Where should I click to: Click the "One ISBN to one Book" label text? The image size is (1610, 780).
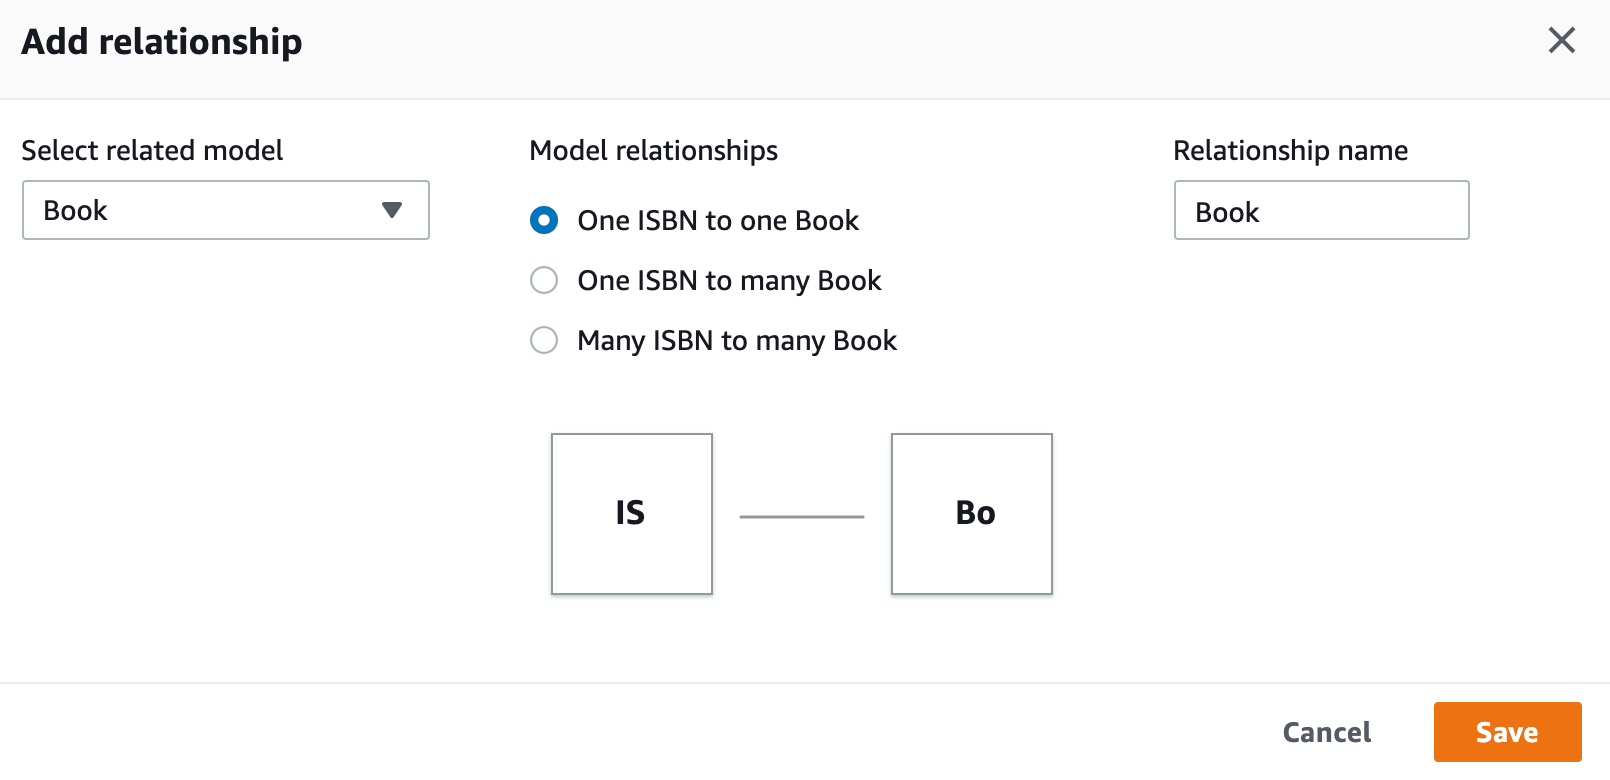718,220
